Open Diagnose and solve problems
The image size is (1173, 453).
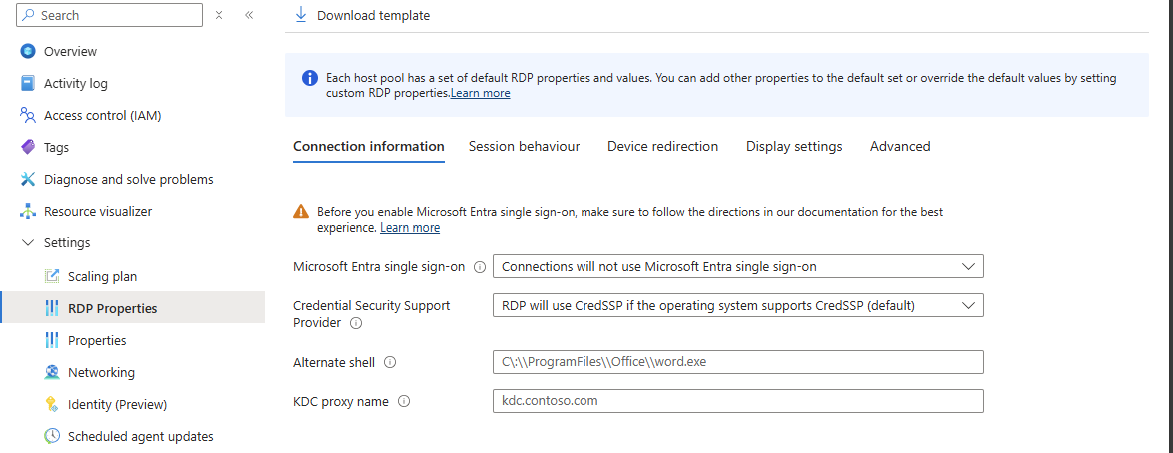pos(128,179)
